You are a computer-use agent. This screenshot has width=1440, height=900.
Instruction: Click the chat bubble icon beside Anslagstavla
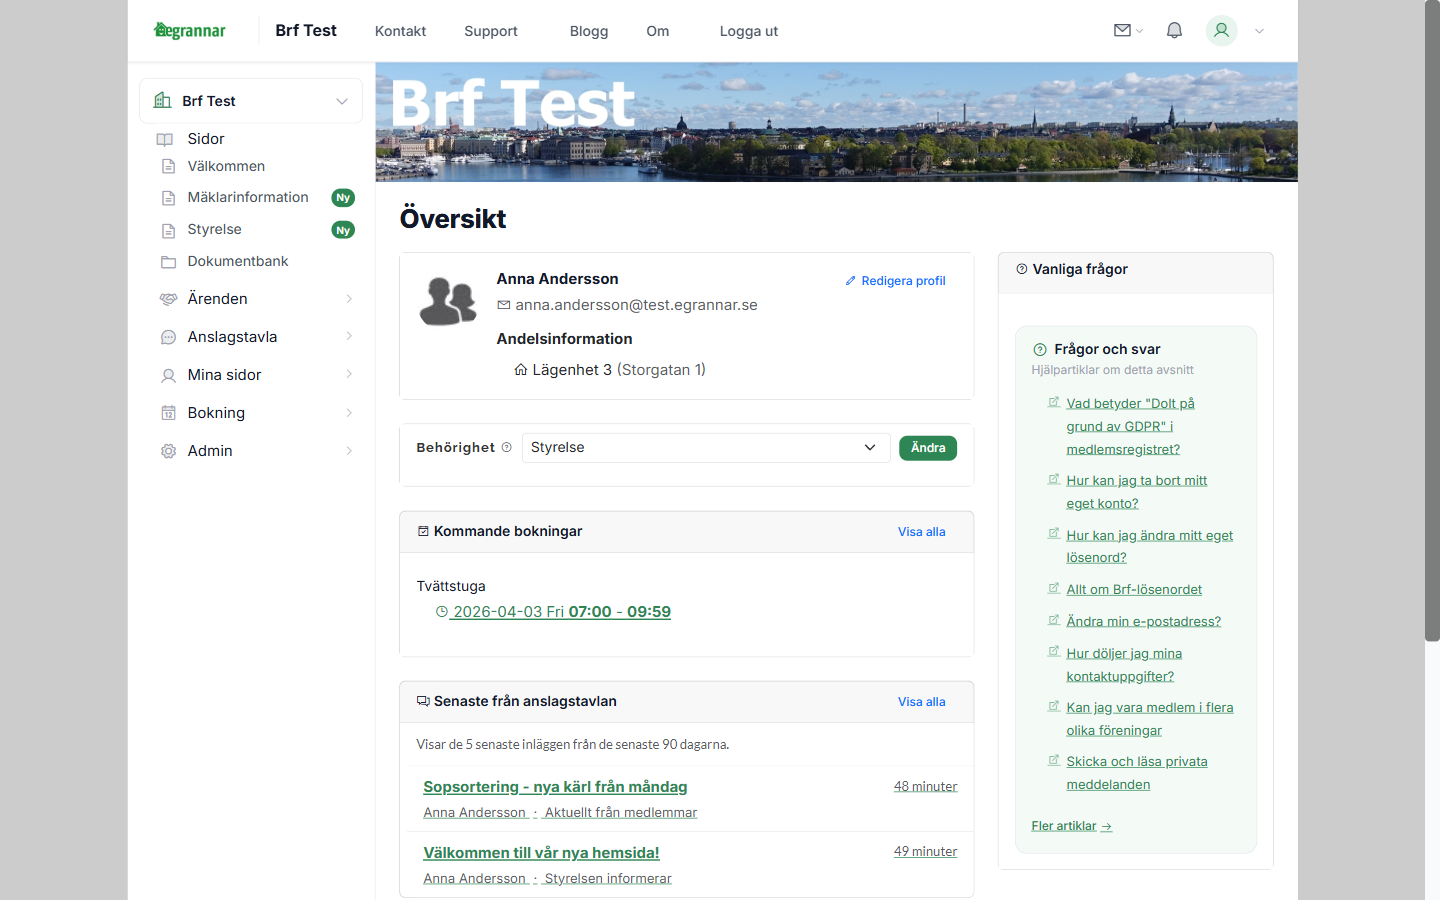point(168,337)
